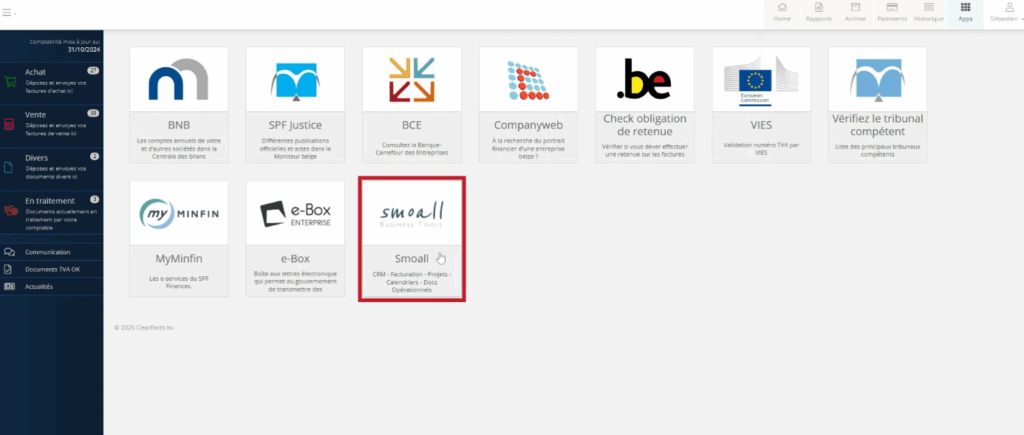
Task: Open the Achat sidebar section
Action: 52,84
